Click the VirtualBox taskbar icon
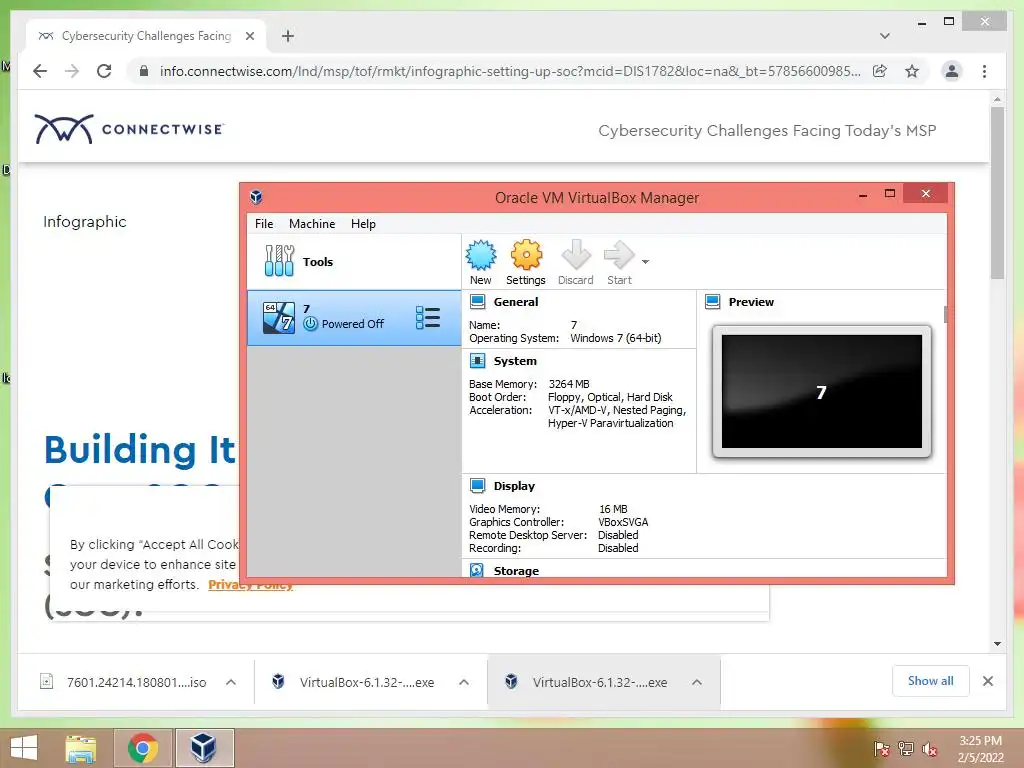 click(204, 748)
